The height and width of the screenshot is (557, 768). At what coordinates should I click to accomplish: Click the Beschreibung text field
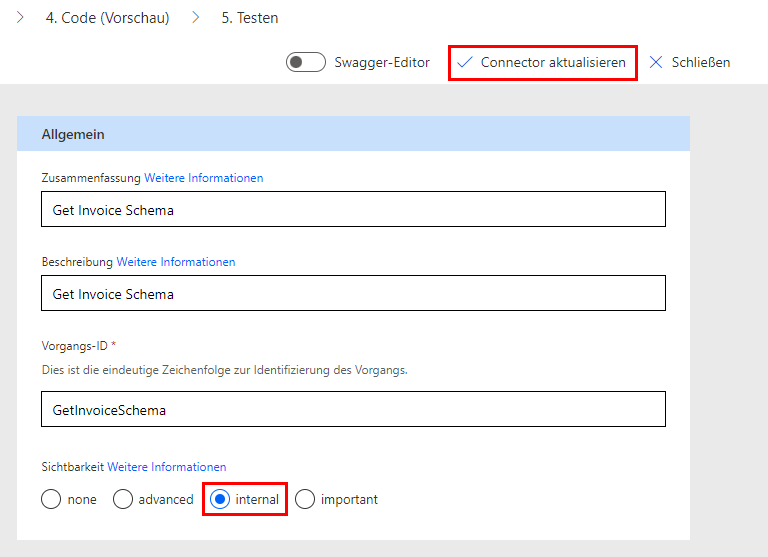coord(353,294)
